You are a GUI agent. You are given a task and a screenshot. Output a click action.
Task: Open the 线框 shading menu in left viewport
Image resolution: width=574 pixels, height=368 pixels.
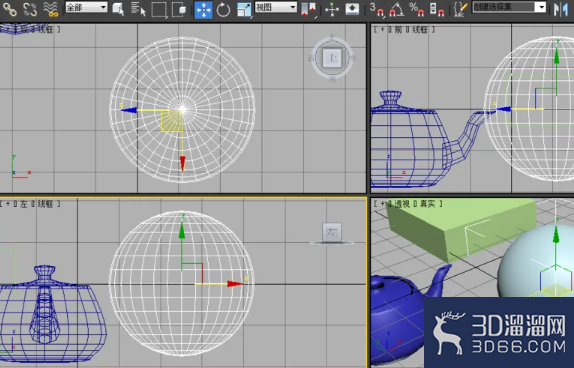tap(46, 204)
